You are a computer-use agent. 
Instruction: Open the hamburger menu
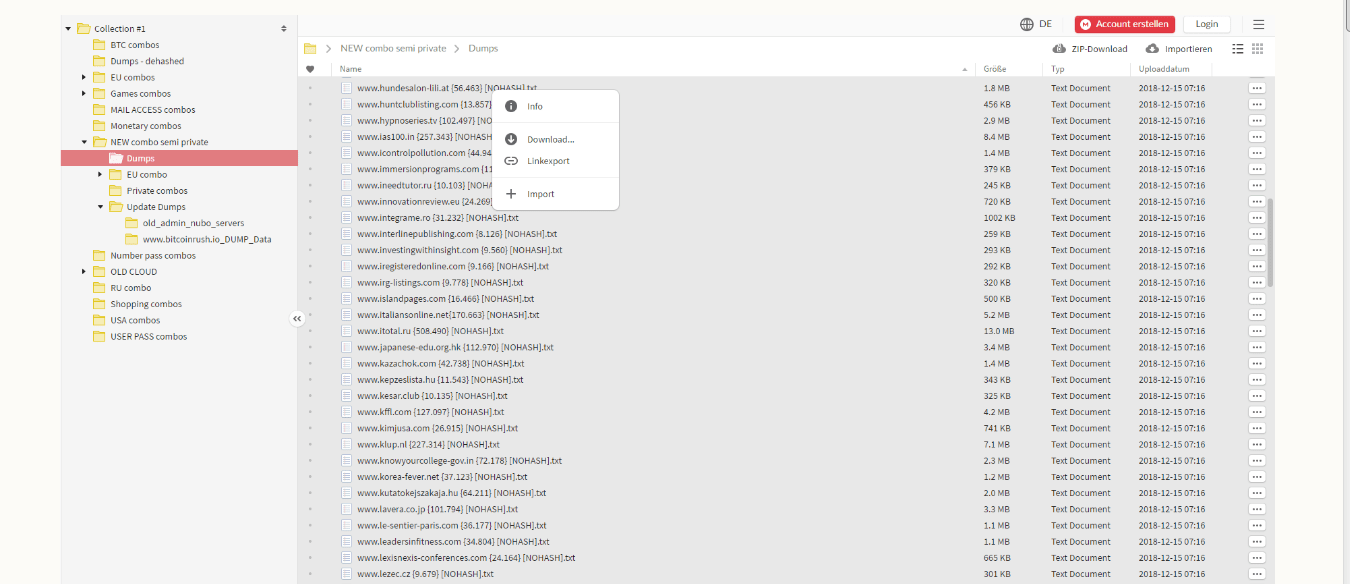pos(1258,24)
